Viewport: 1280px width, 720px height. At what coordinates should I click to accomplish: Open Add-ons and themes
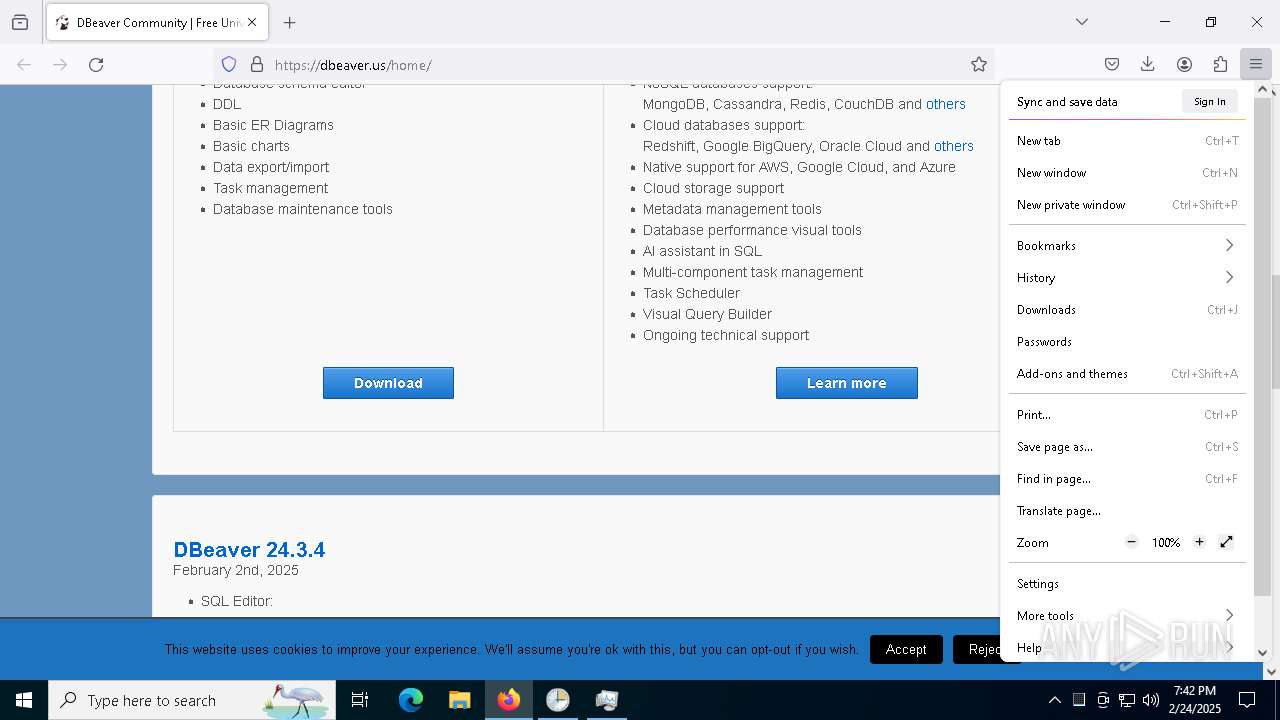1127,374
